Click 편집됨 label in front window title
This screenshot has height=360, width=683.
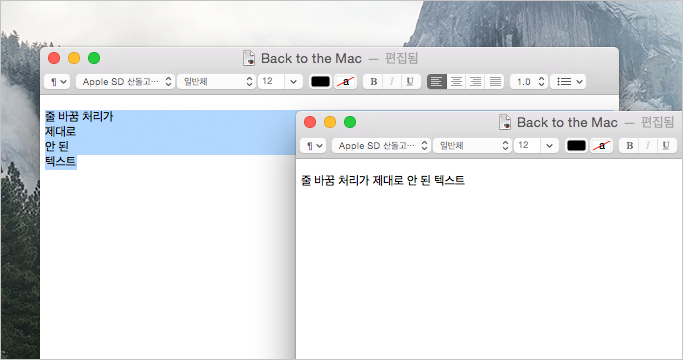657,122
